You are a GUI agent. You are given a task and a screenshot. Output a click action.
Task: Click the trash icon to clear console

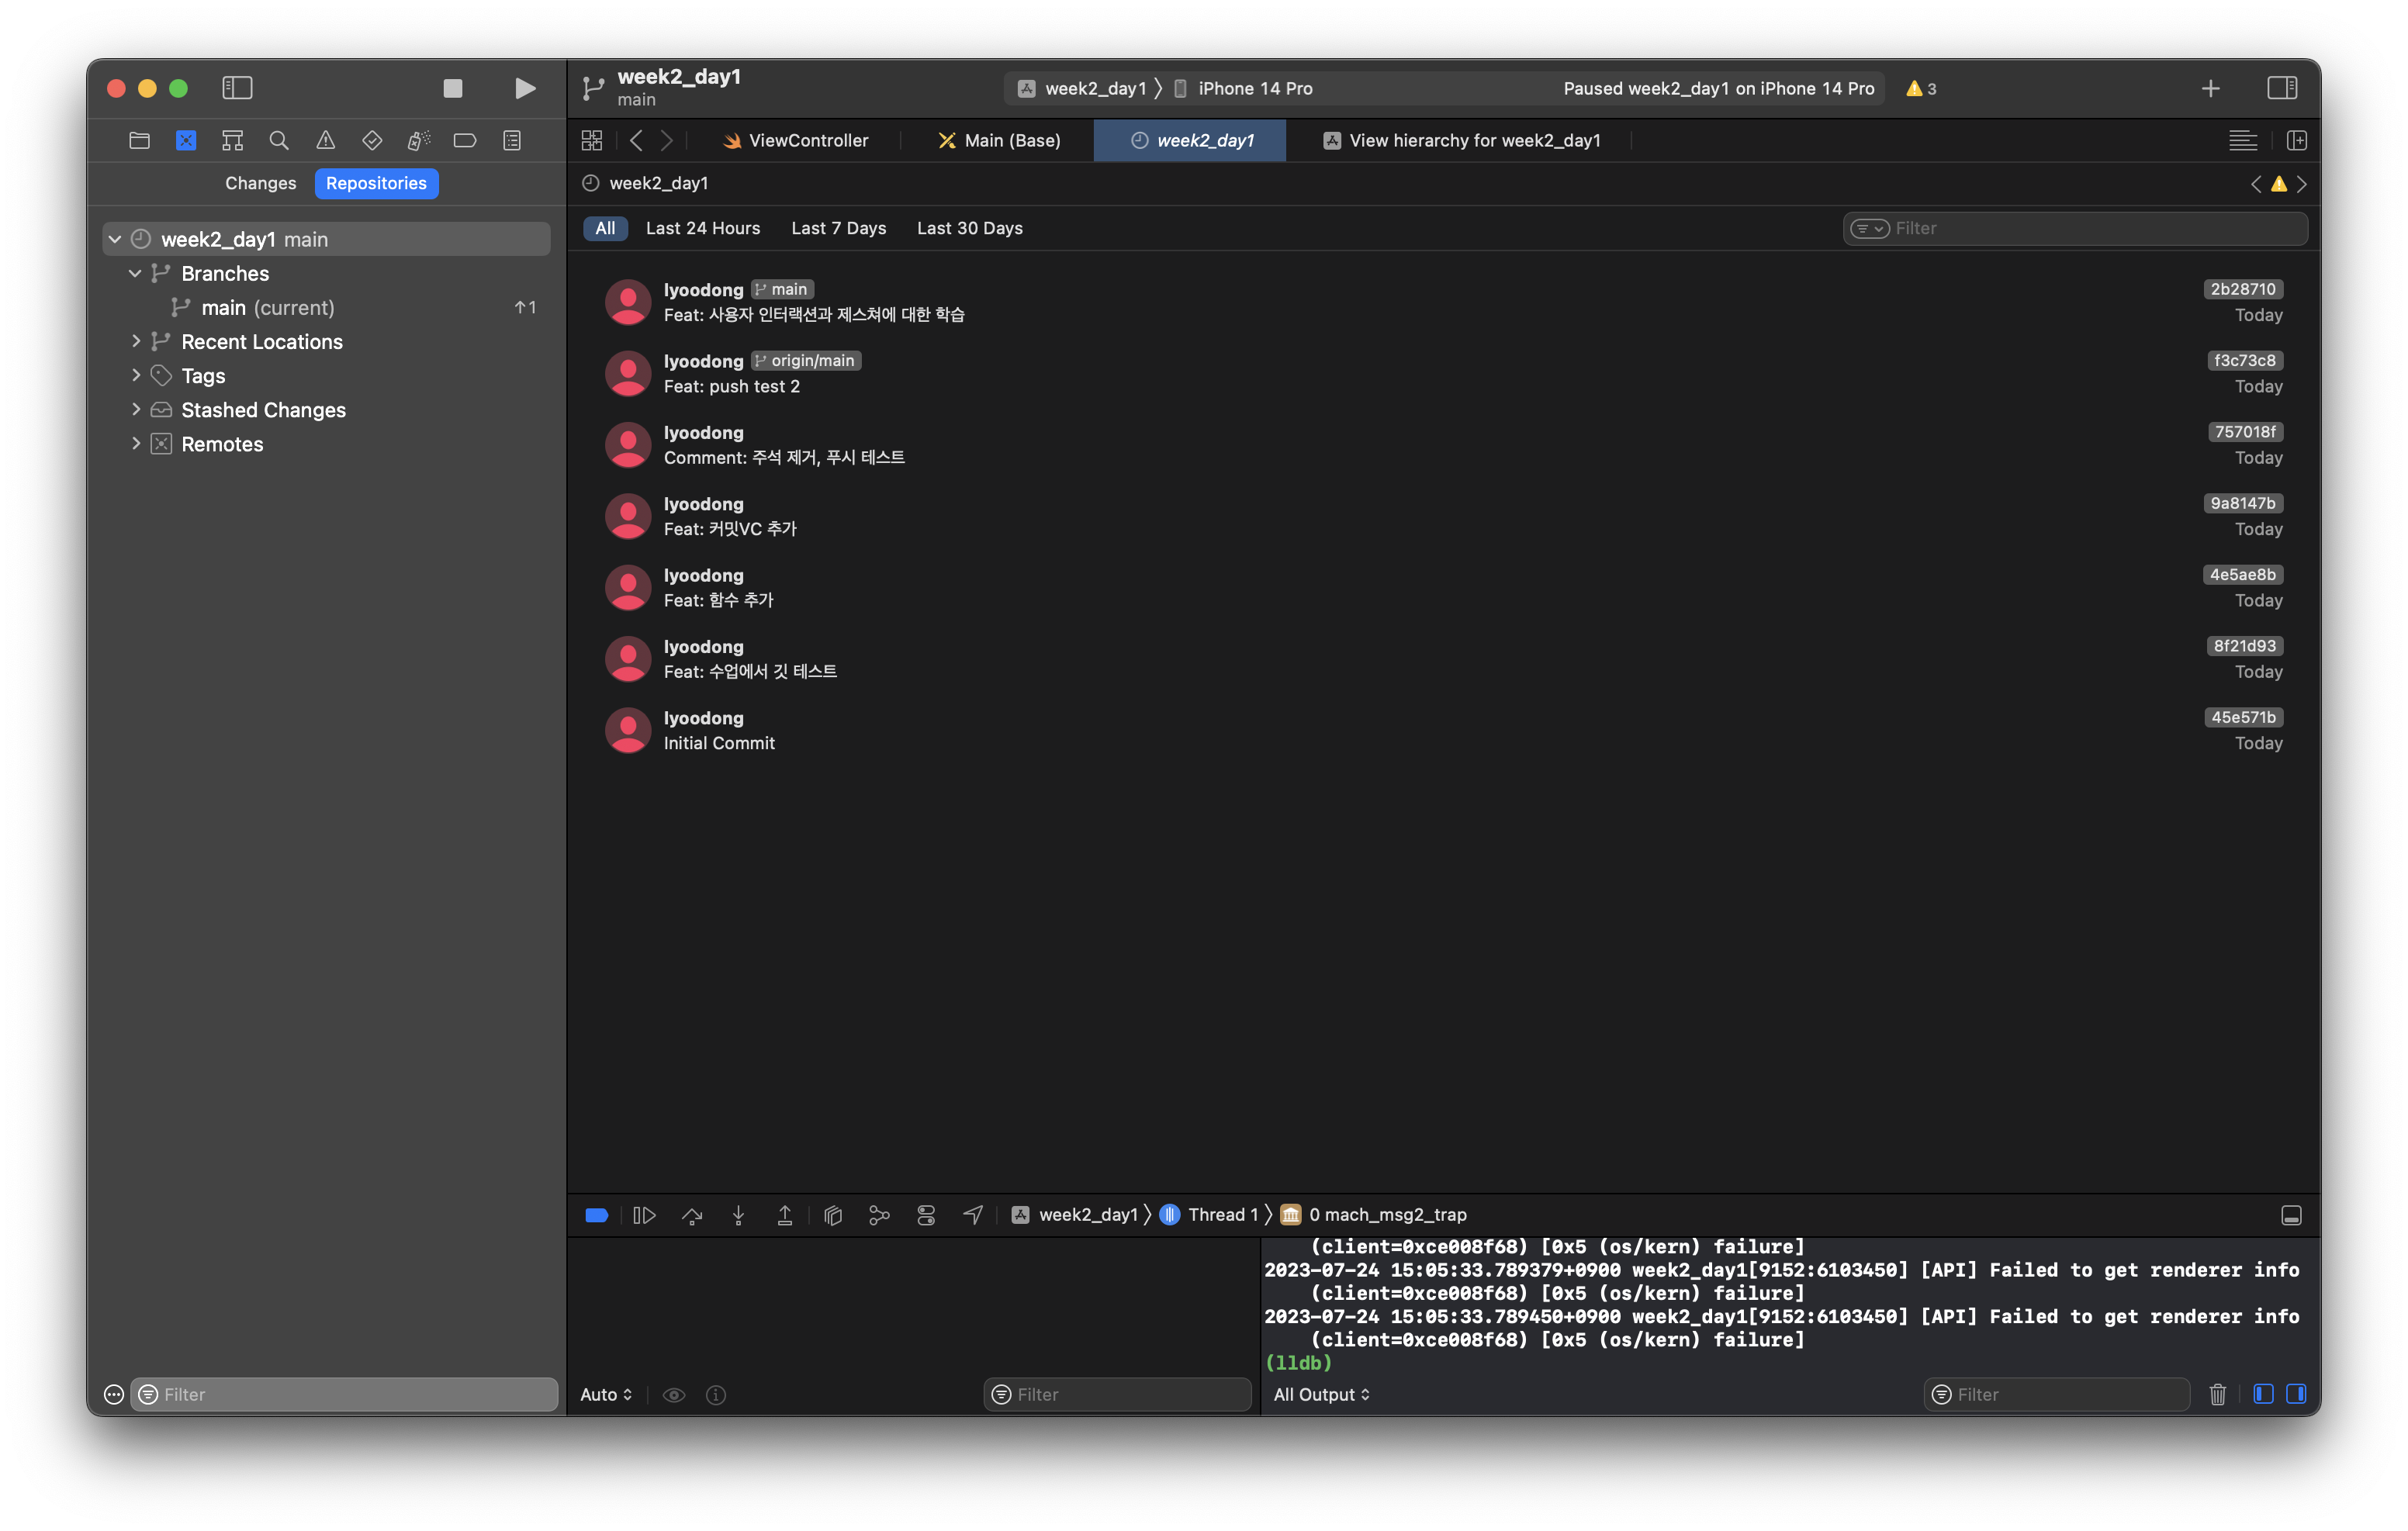[x=2217, y=1394]
